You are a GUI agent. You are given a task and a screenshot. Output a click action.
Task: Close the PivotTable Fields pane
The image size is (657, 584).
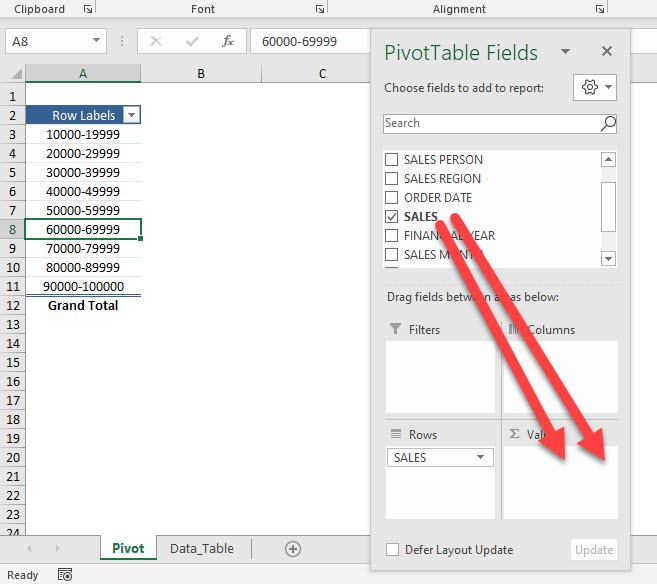point(607,51)
